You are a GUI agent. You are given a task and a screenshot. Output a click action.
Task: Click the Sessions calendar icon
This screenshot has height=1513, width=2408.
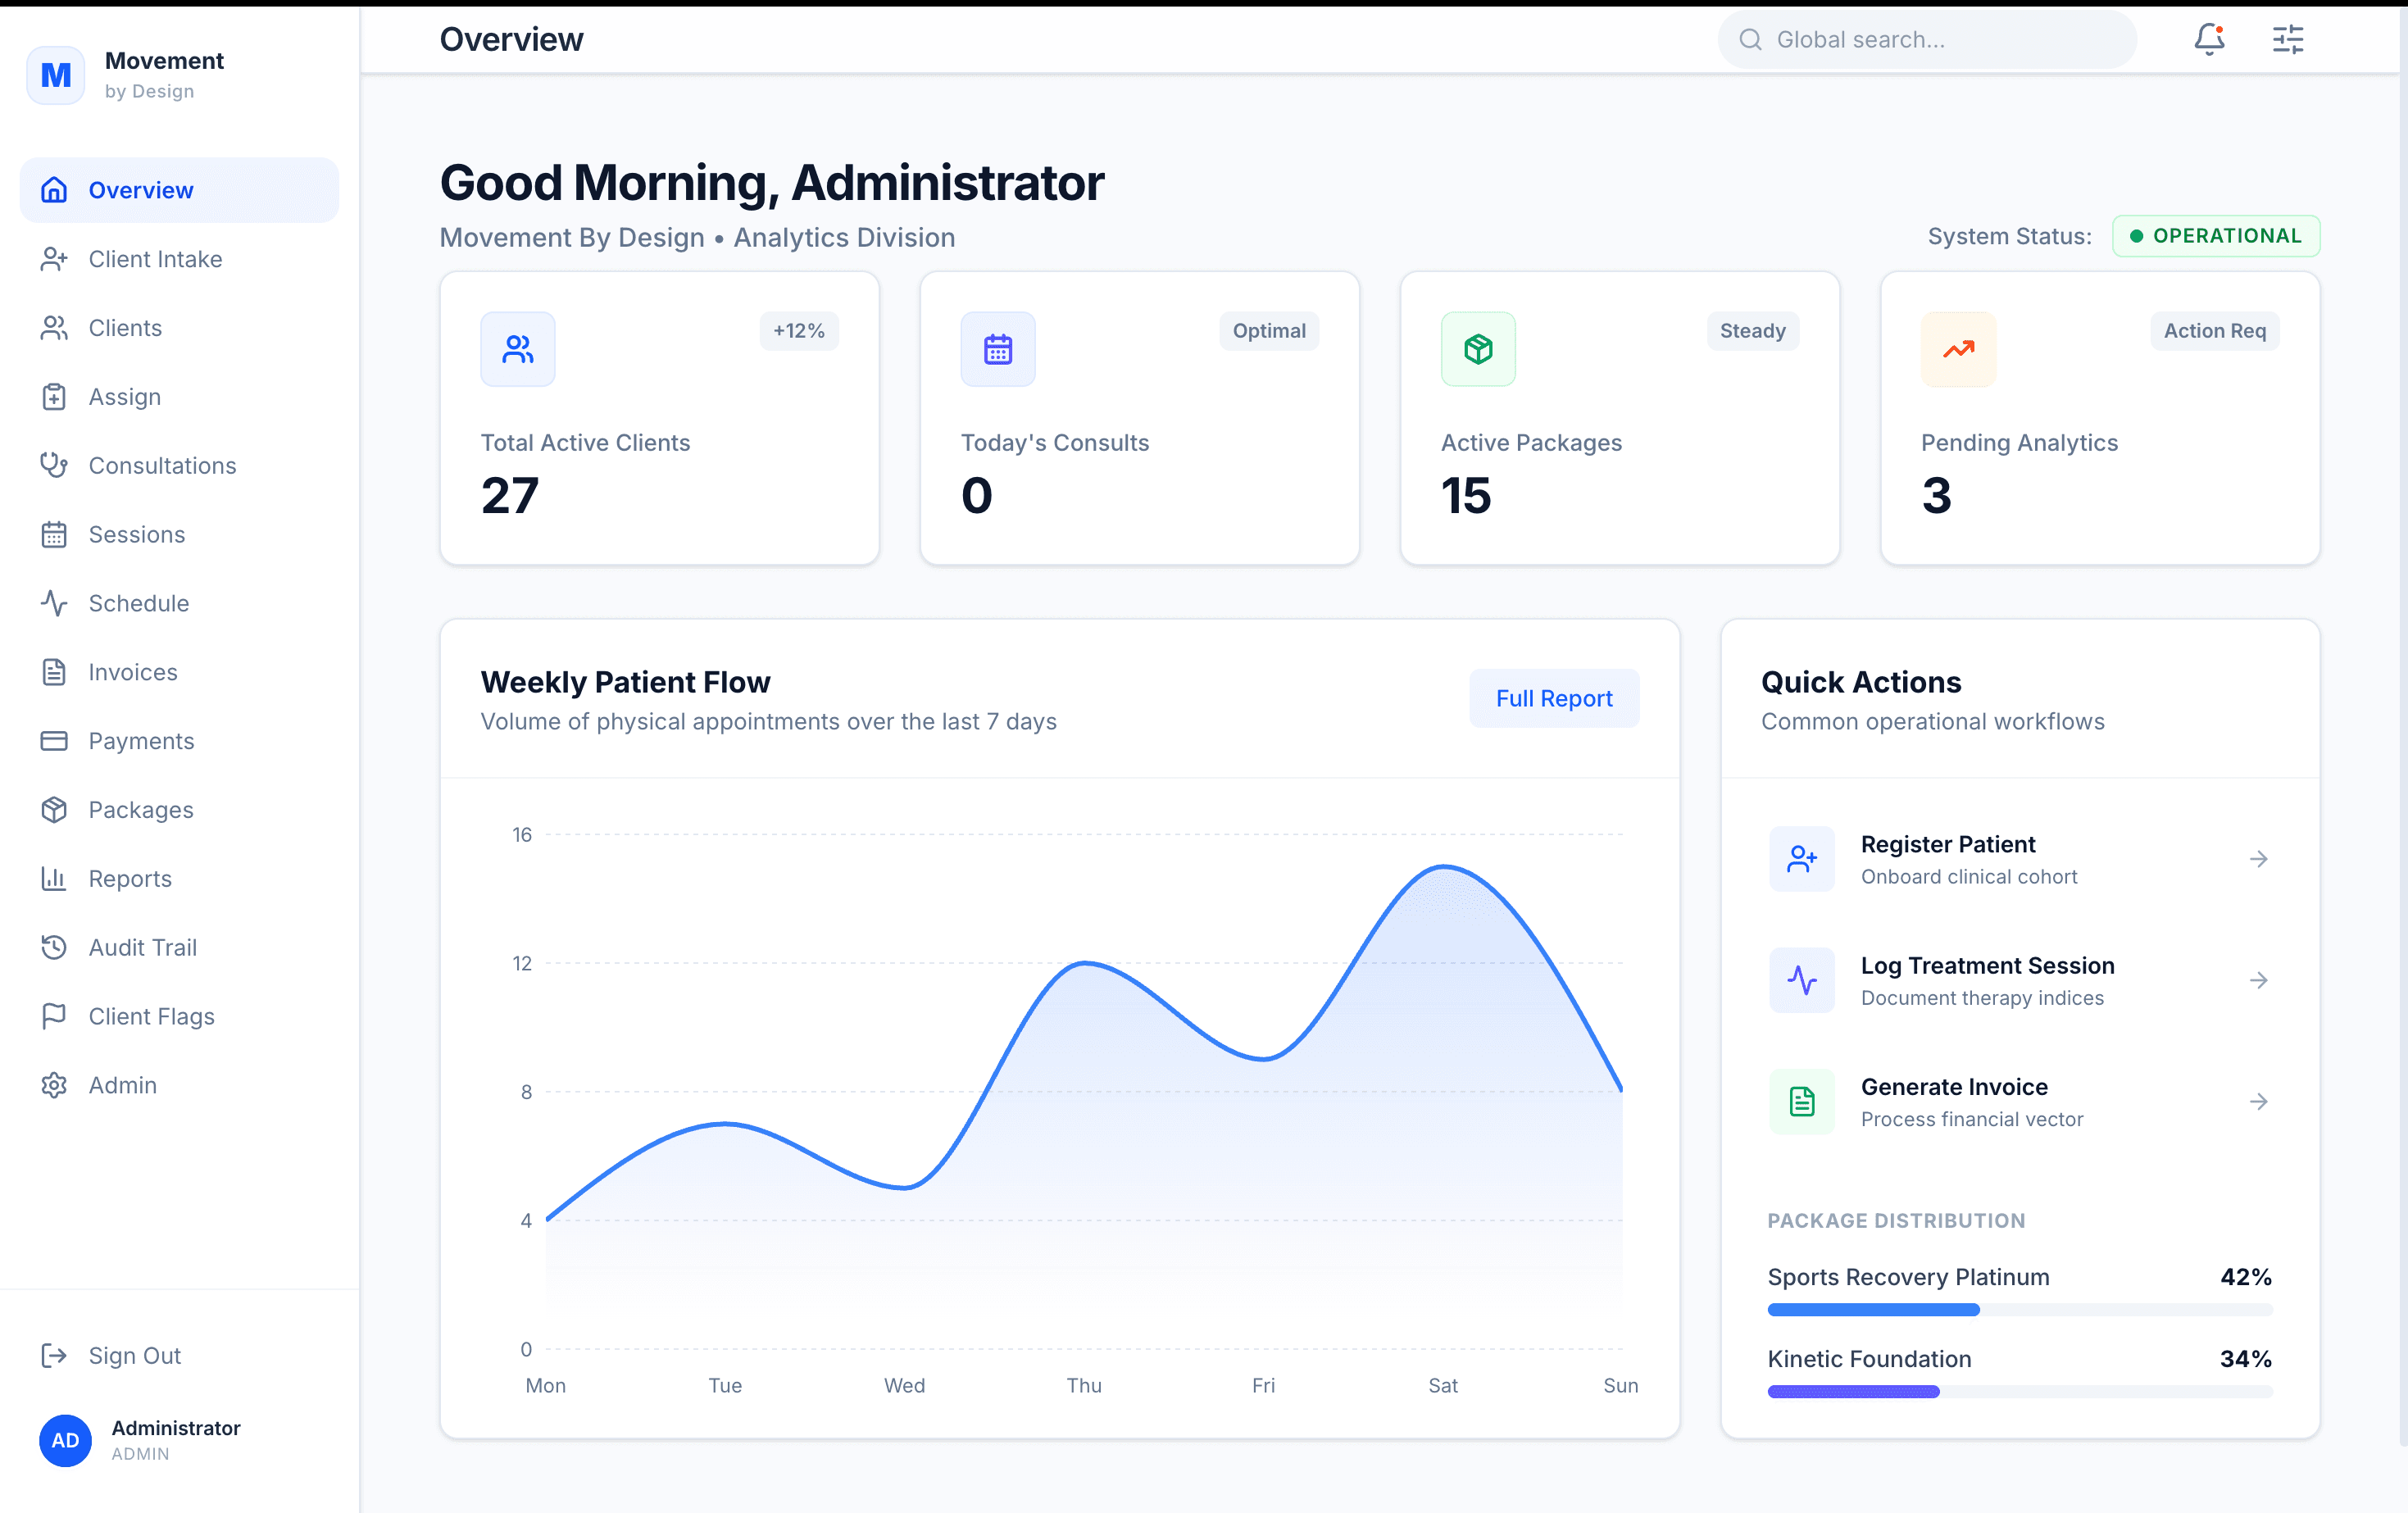tap(55, 534)
